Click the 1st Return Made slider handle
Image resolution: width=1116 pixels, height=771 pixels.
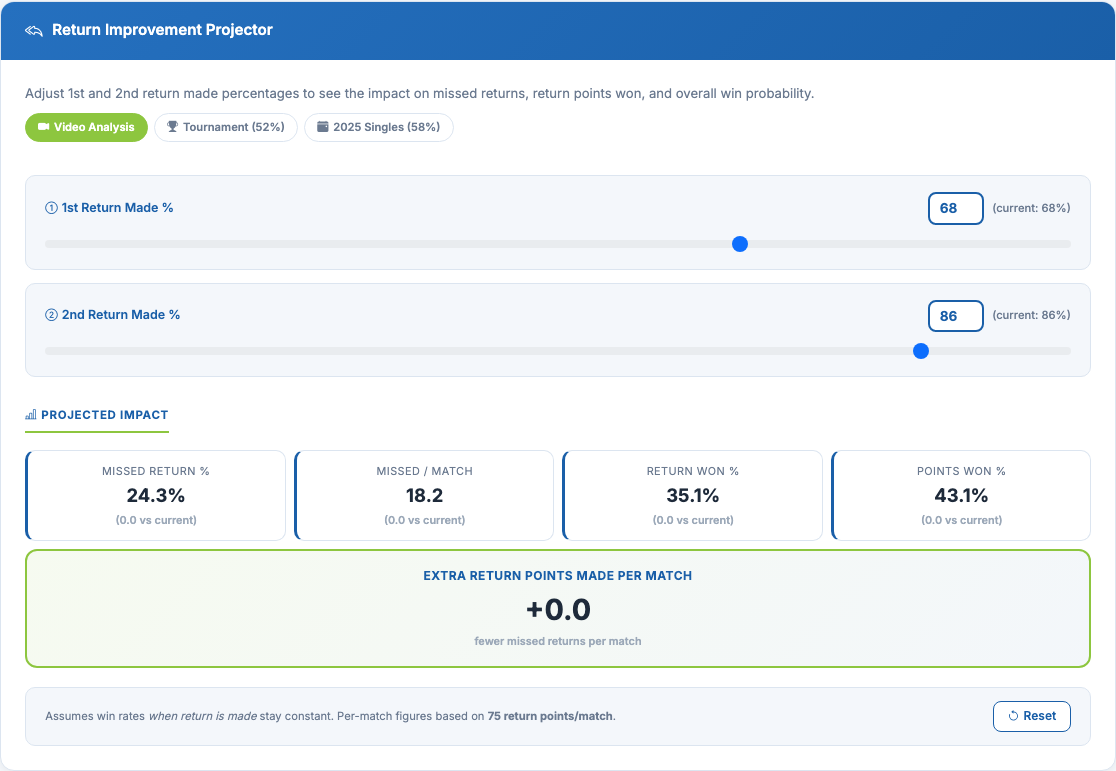[x=740, y=244]
